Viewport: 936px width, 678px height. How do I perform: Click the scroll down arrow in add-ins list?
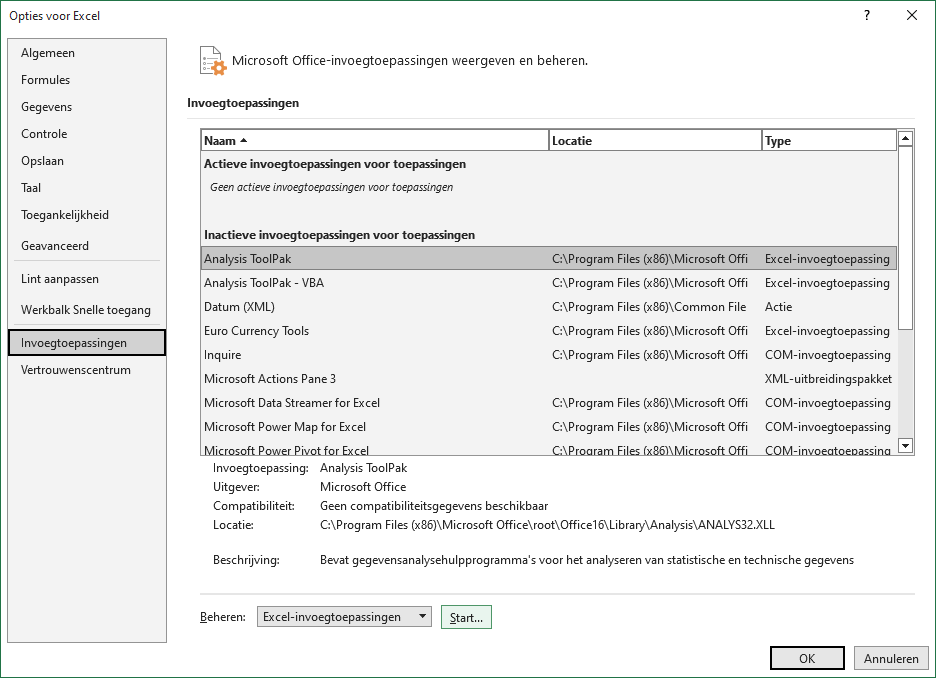pos(906,445)
